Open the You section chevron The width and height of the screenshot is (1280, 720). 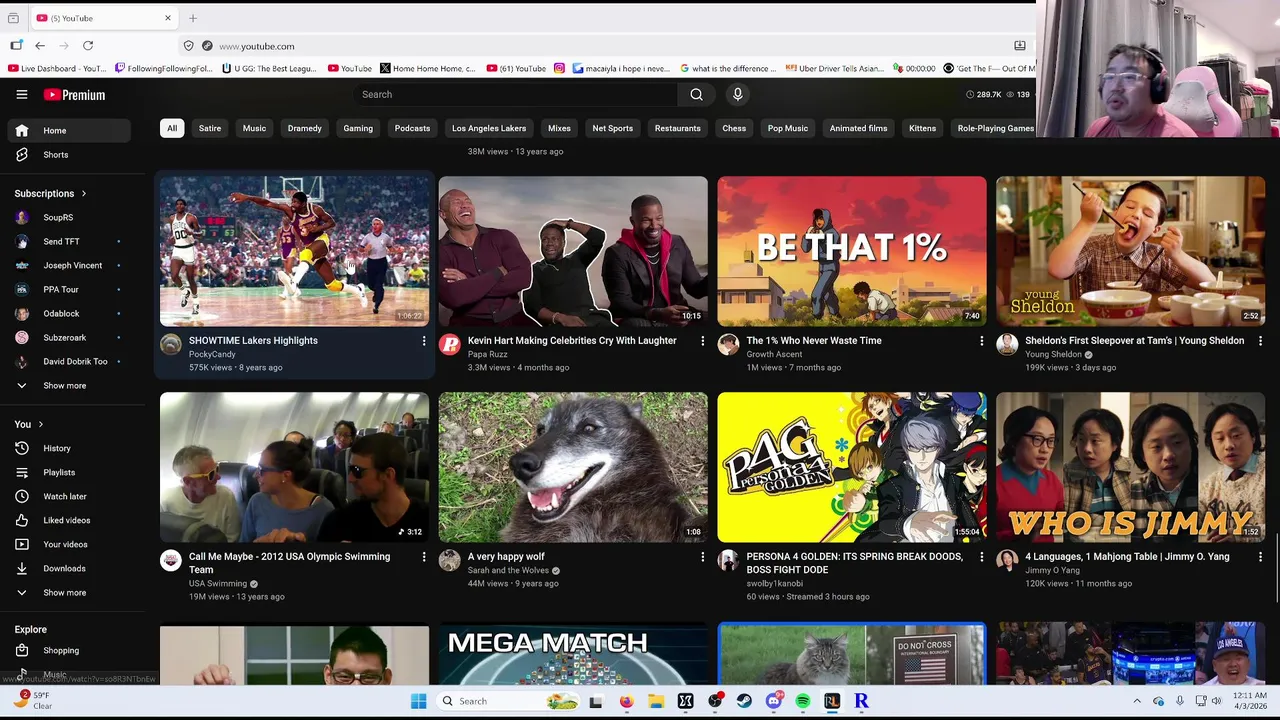click(x=40, y=425)
